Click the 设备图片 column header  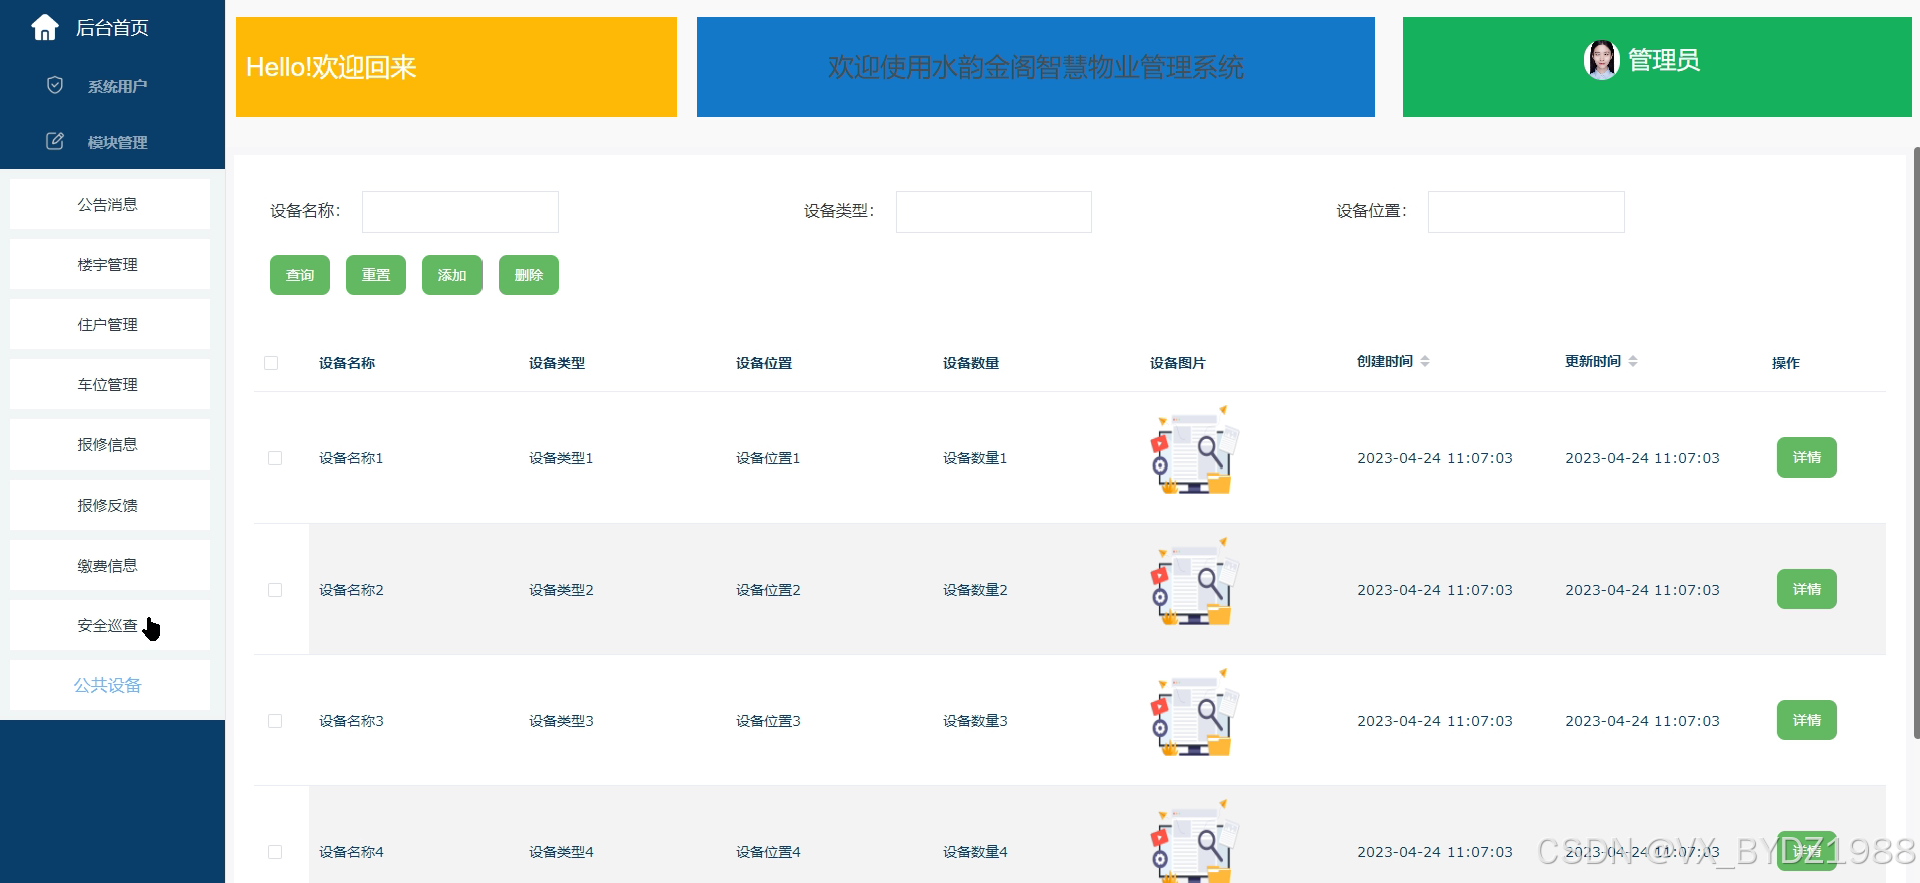click(1178, 363)
